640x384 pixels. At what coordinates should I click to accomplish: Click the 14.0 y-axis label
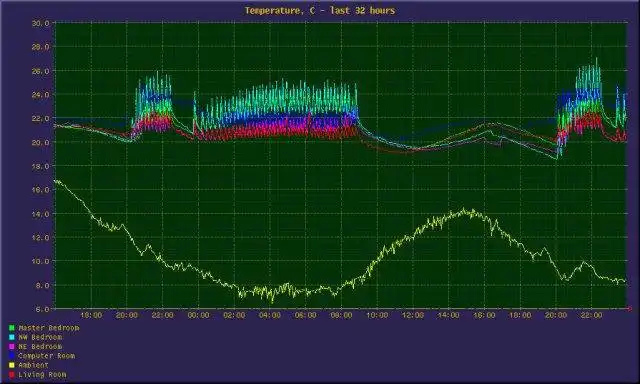point(41,214)
